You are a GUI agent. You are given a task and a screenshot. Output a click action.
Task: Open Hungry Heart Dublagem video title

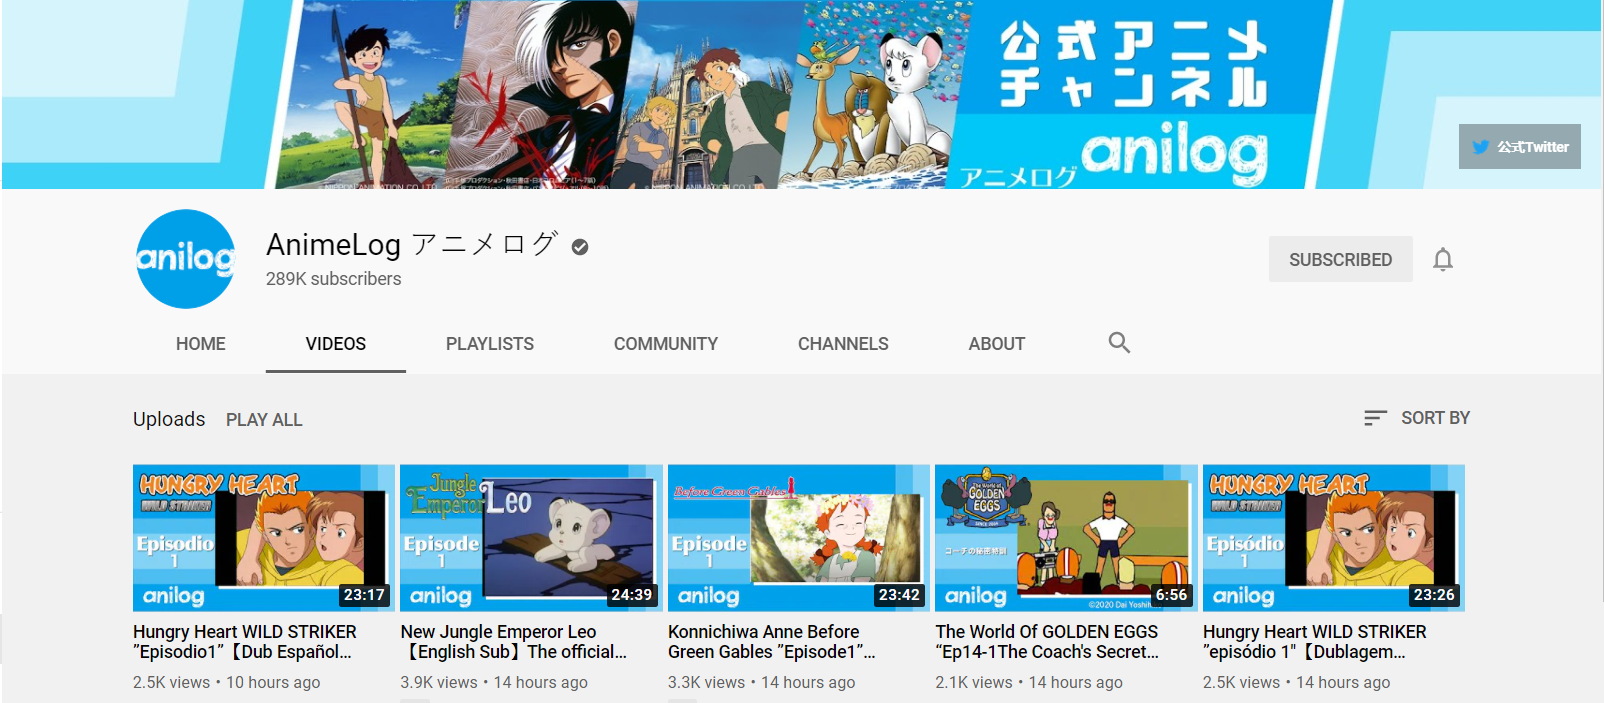(1315, 642)
